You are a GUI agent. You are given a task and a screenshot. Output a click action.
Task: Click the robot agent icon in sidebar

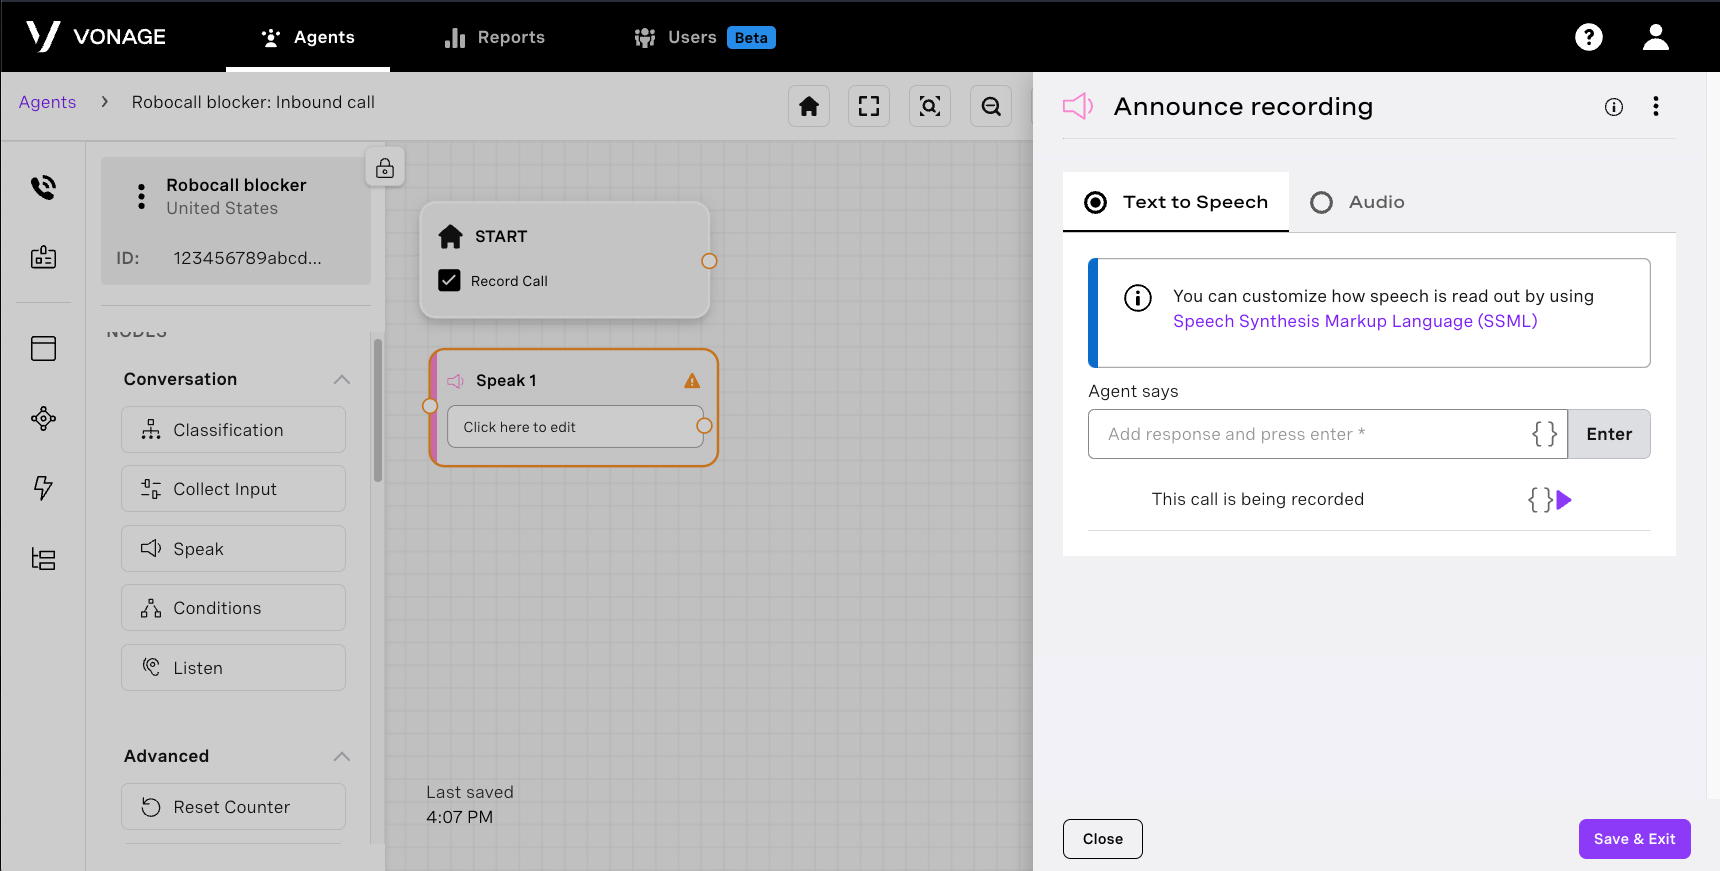click(43, 257)
